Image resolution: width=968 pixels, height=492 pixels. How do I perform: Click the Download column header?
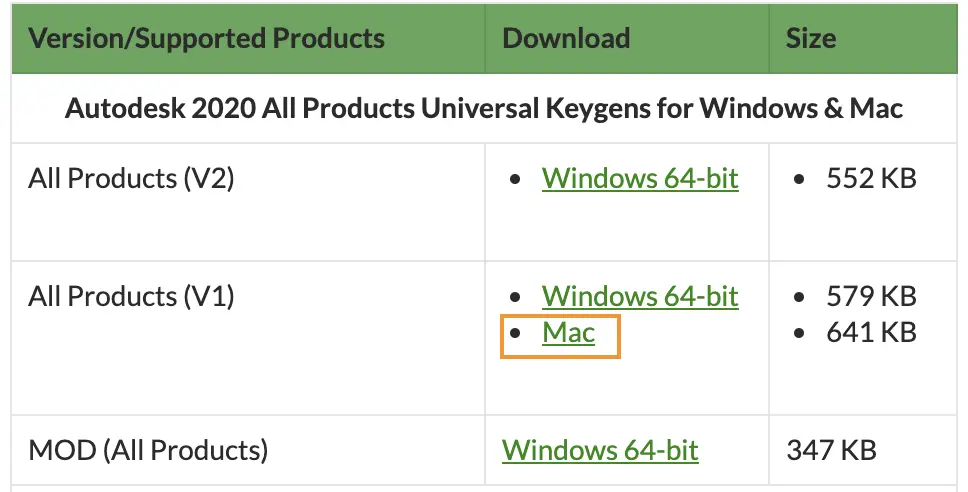point(566,38)
